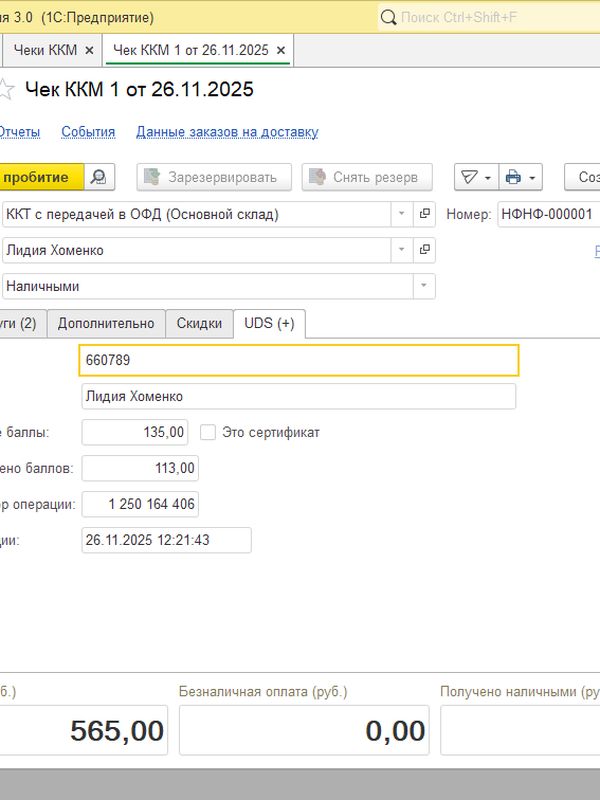Click the 'НФНФ-000001' number field
This screenshot has height=800, width=600.
tap(548, 214)
